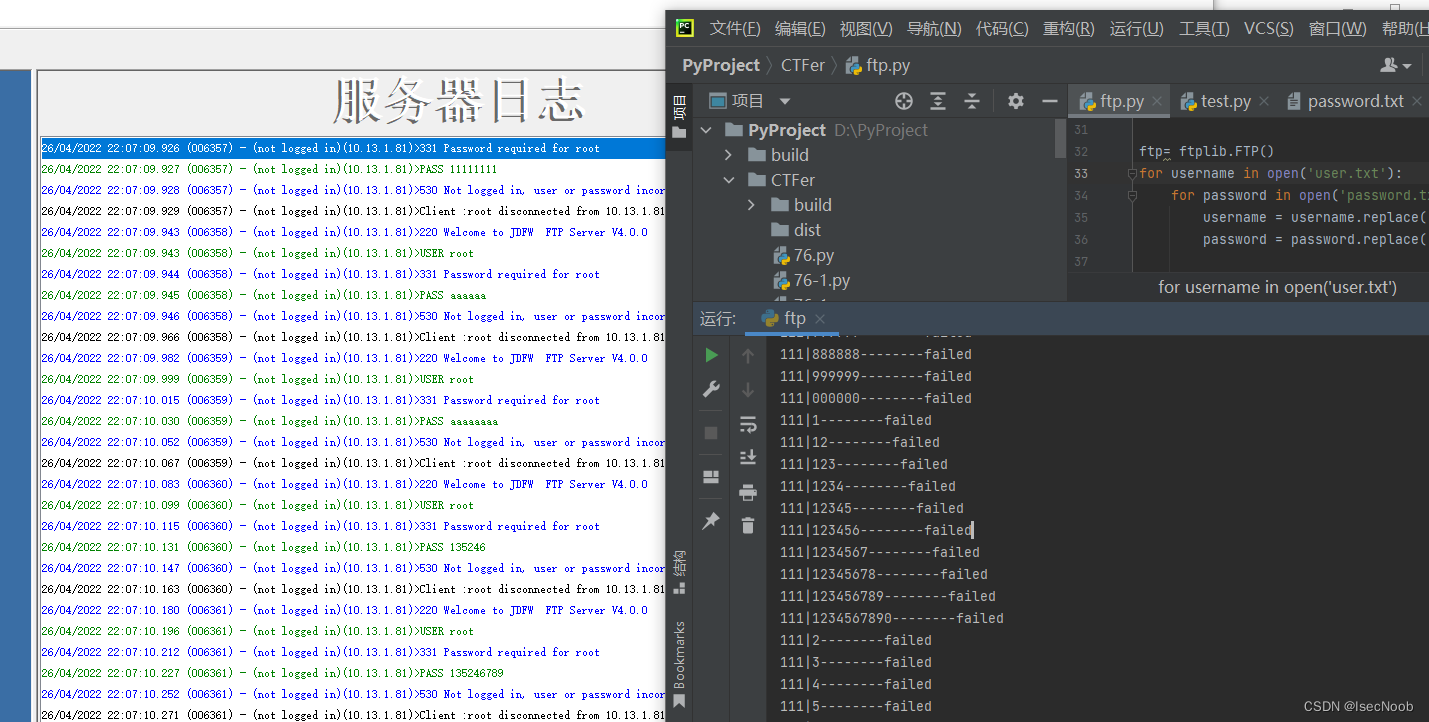
Task: Collapse all nodes in the project tree
Action: pos(972,101)
